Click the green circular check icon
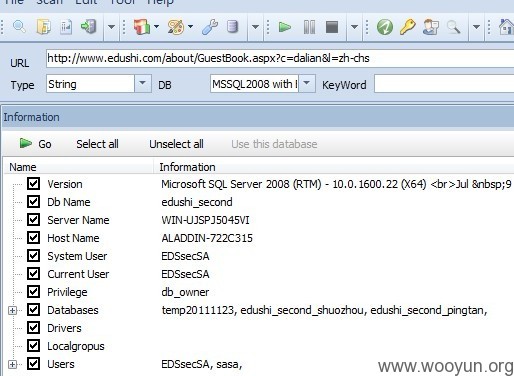 (385, 27)
